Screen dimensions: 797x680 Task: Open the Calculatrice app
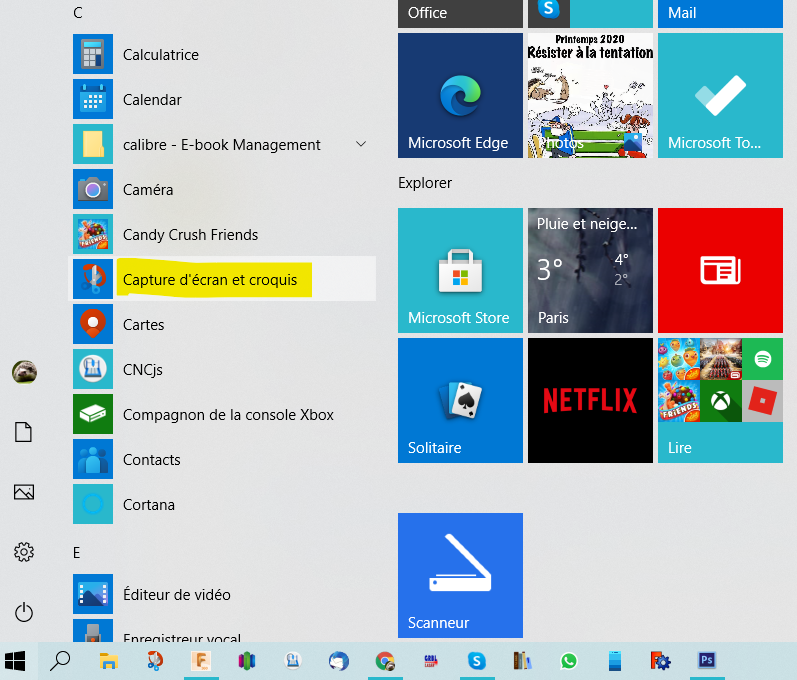222,54
